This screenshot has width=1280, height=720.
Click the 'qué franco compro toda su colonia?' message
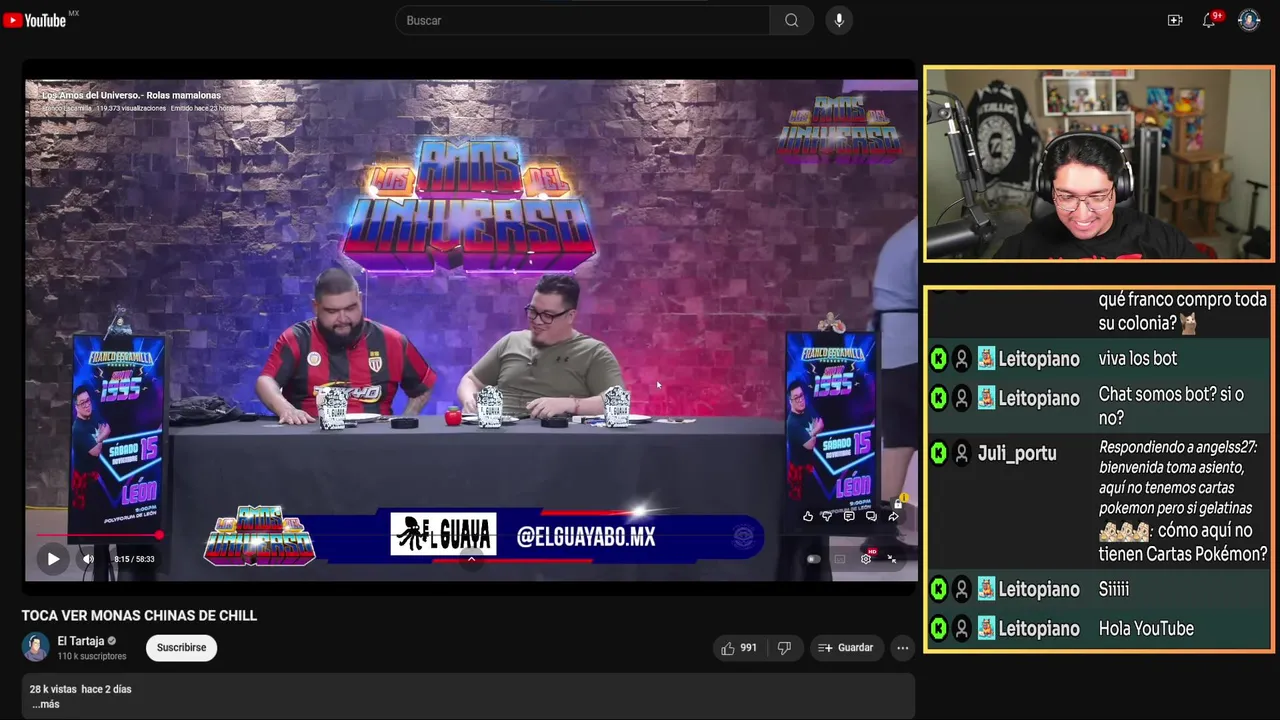(x=1182, y=311)
